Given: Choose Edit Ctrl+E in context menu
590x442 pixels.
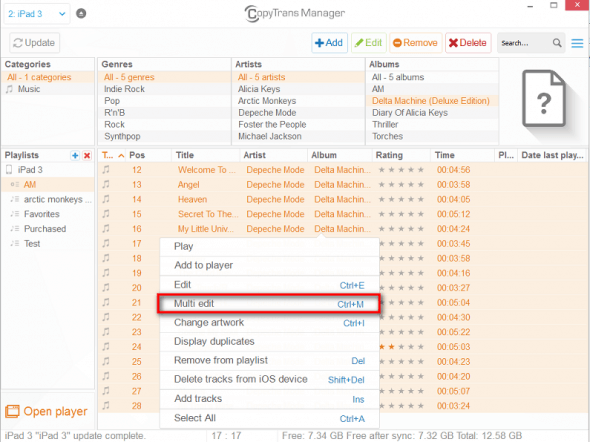Looking at the screenshot, I should coord(269,285).
